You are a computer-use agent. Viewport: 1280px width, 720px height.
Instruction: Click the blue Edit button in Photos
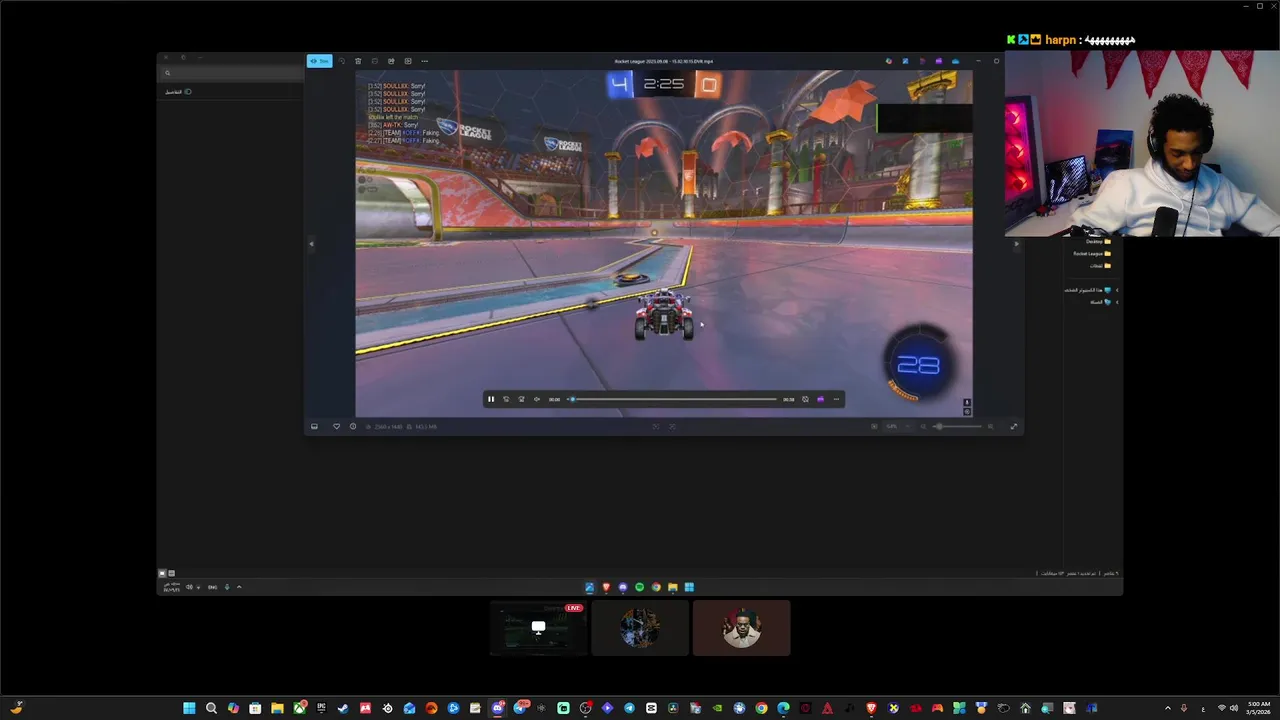point(319,61)
